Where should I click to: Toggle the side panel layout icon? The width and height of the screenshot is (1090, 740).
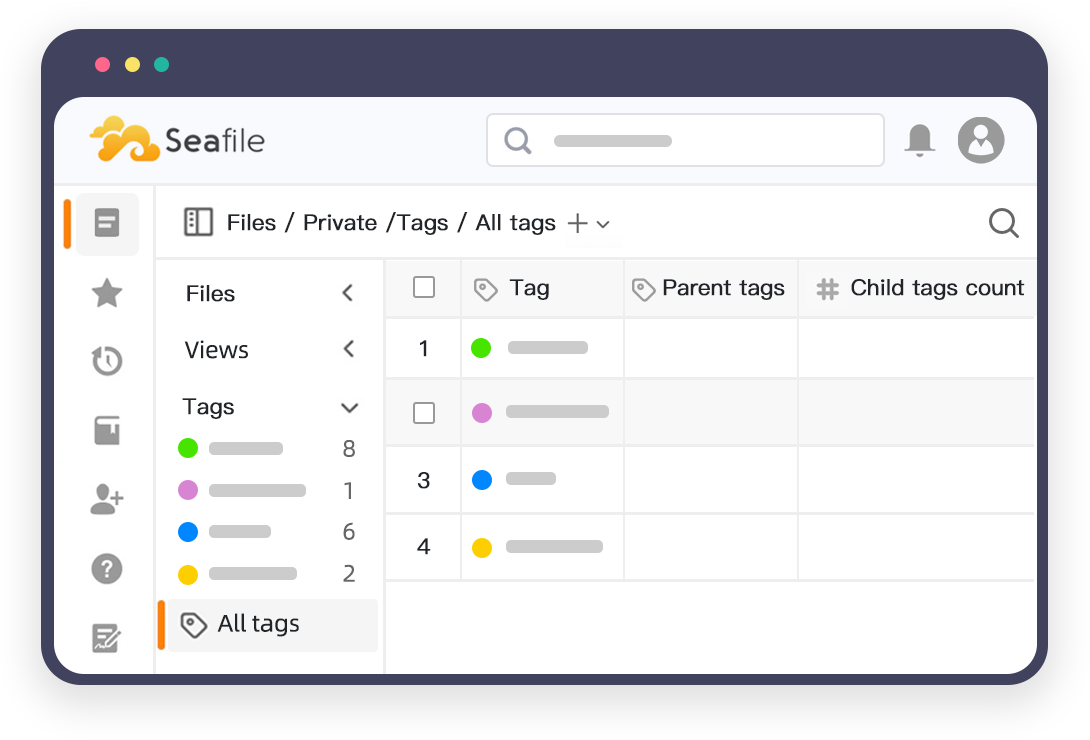pos(198,222)
